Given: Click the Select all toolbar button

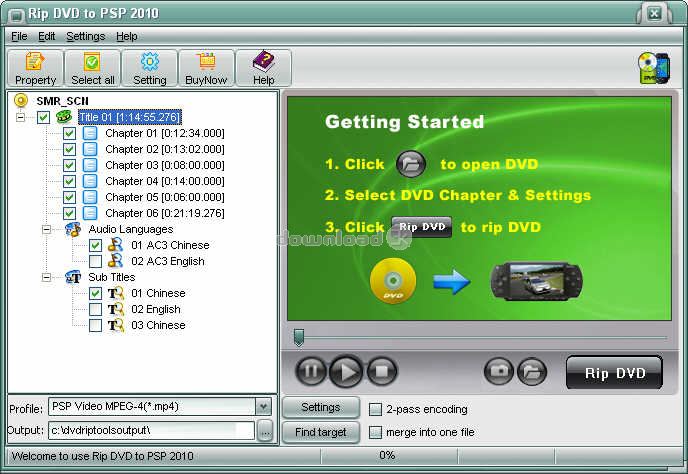Looking at the screenshot, I should point(93,68).
